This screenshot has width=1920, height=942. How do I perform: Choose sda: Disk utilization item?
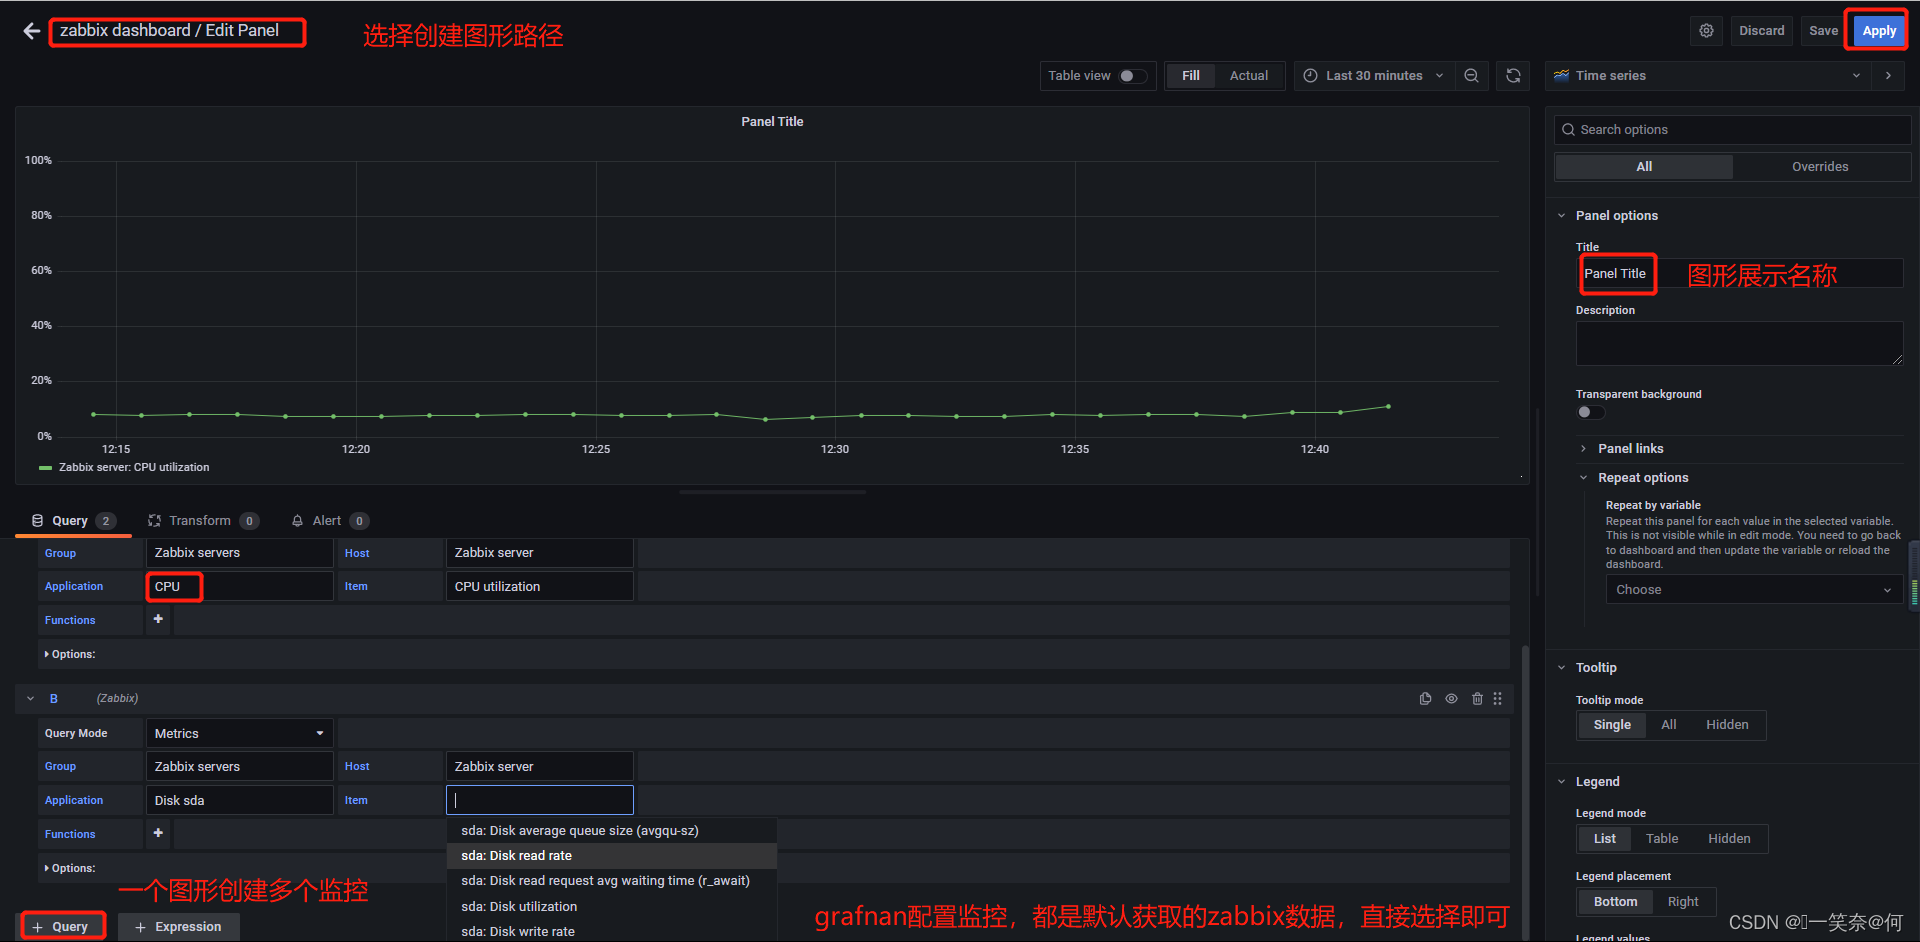(x=611, y=907)
